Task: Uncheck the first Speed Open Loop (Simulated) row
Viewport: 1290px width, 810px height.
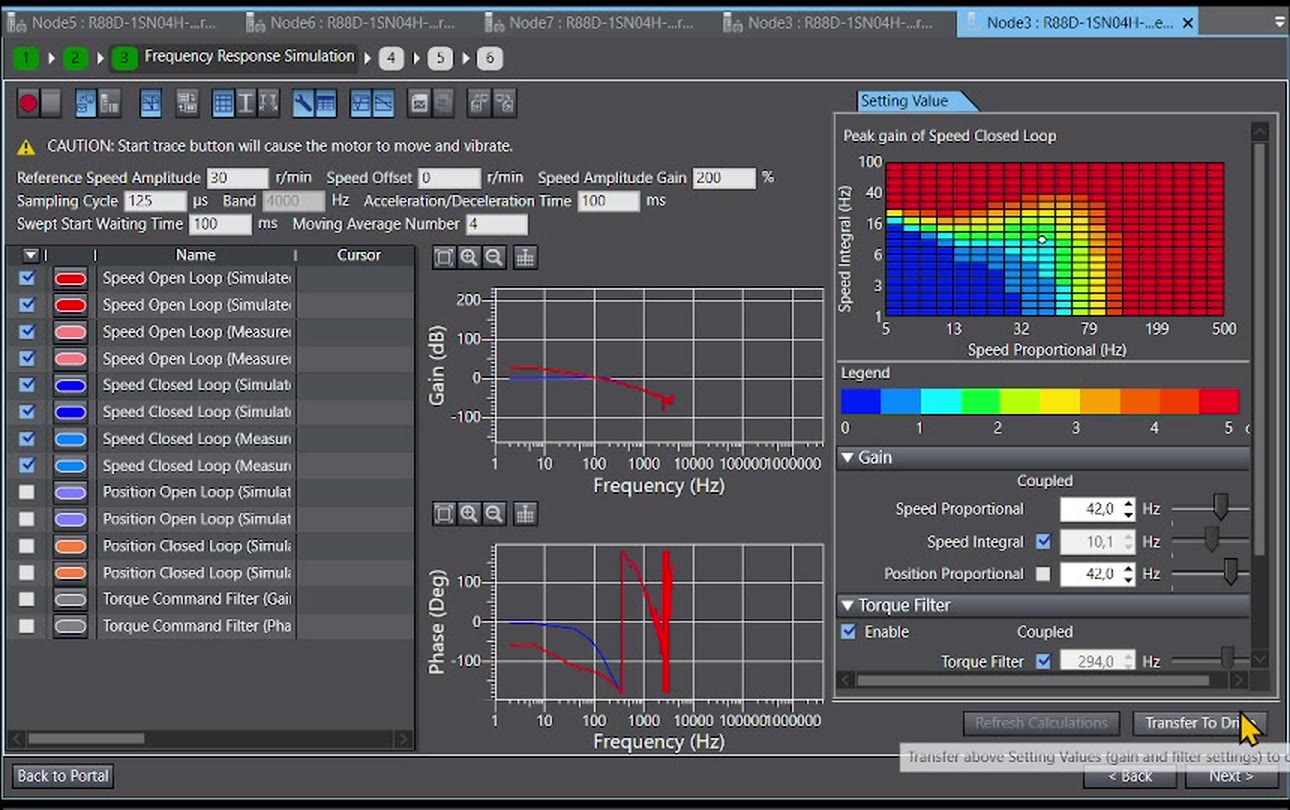Action: point(27,278)
